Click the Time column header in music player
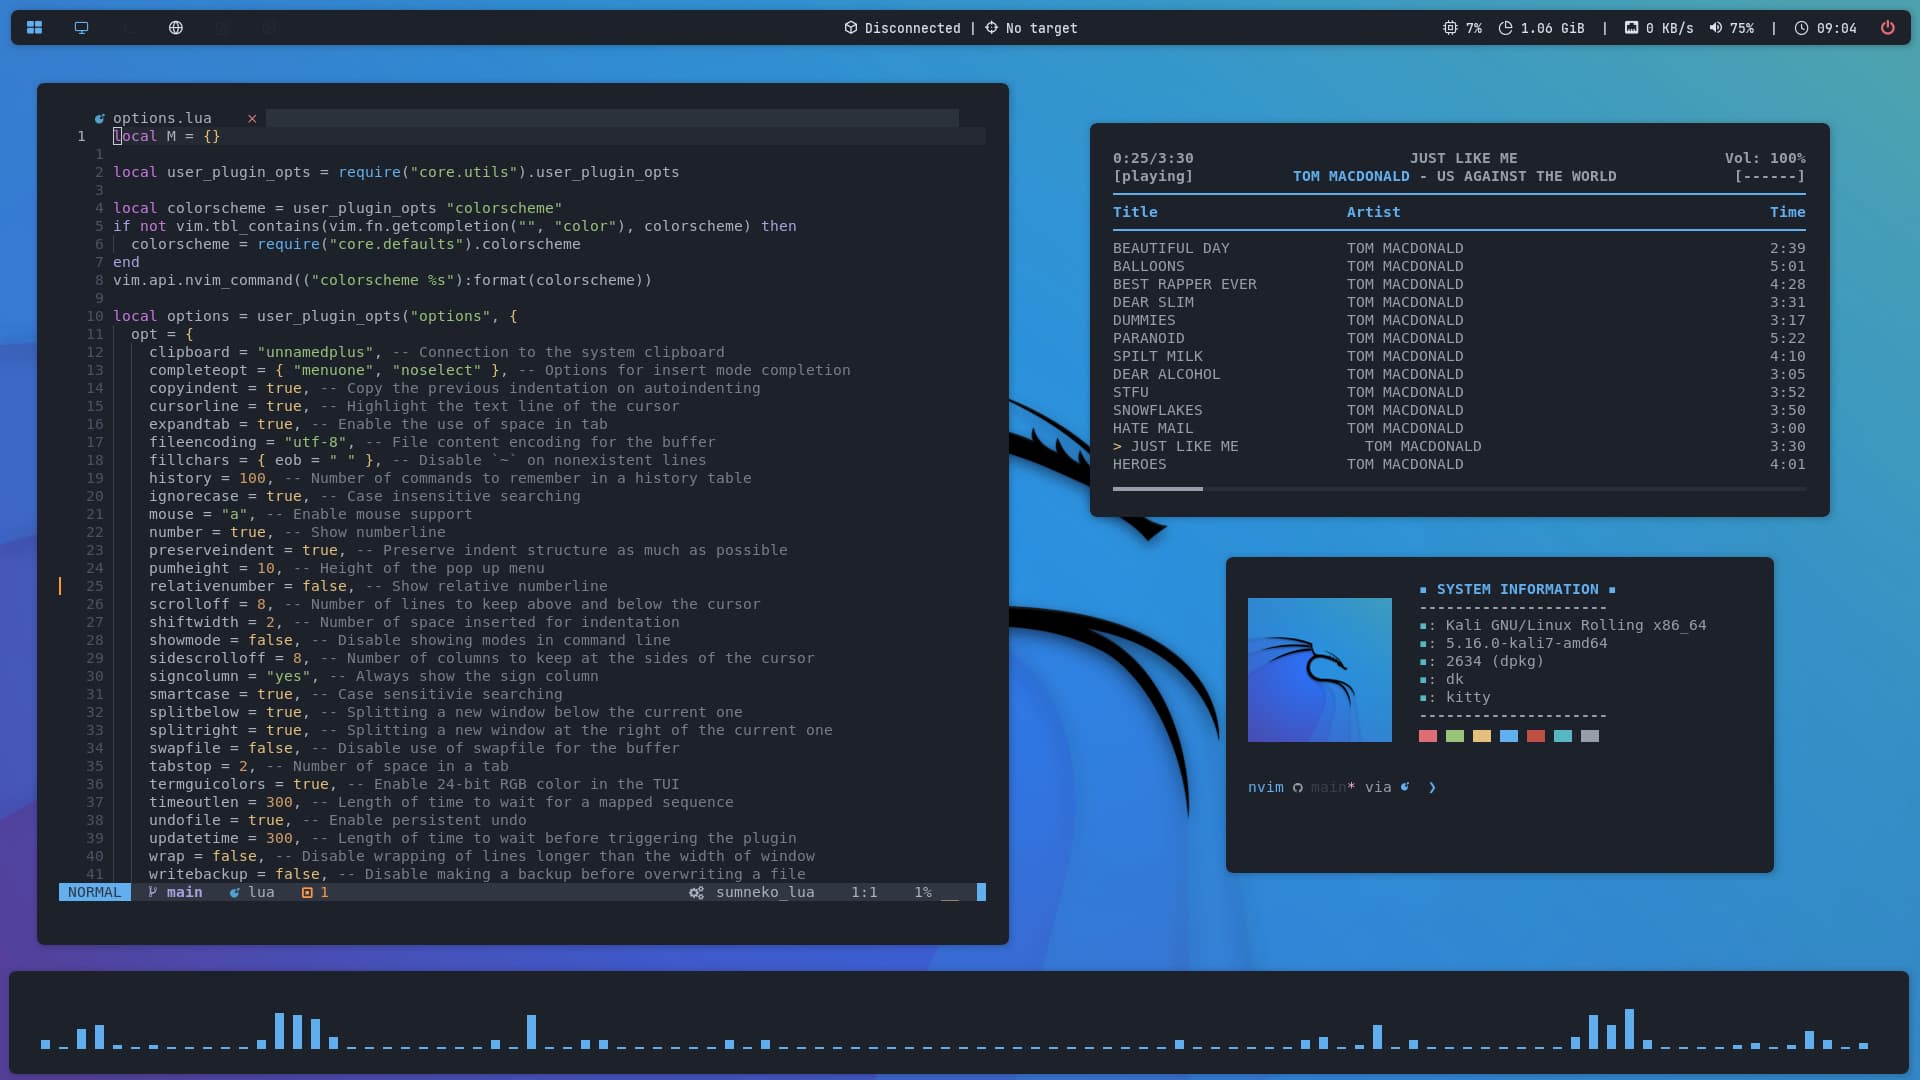The height and width of the screenshot is (1080, 1920). (x=1787, y=212)
